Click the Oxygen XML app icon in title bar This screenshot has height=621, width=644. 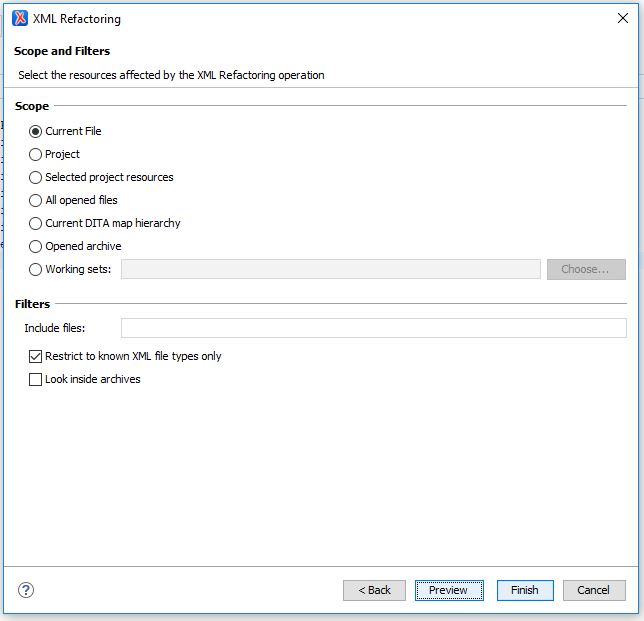(x=20, y=18)
